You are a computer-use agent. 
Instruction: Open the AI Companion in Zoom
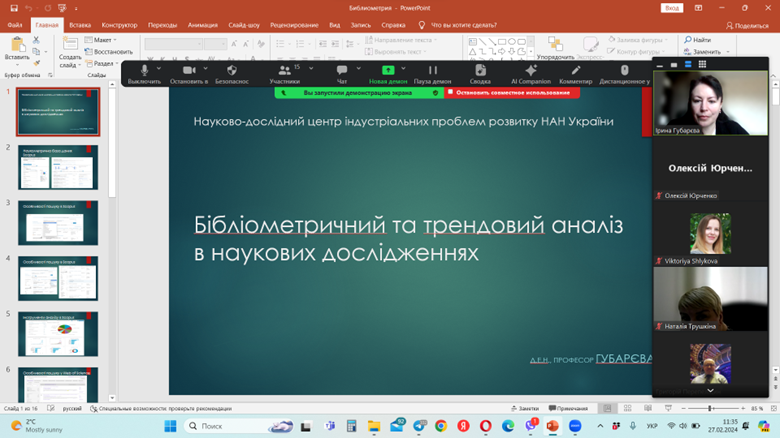tap(531, 73)
